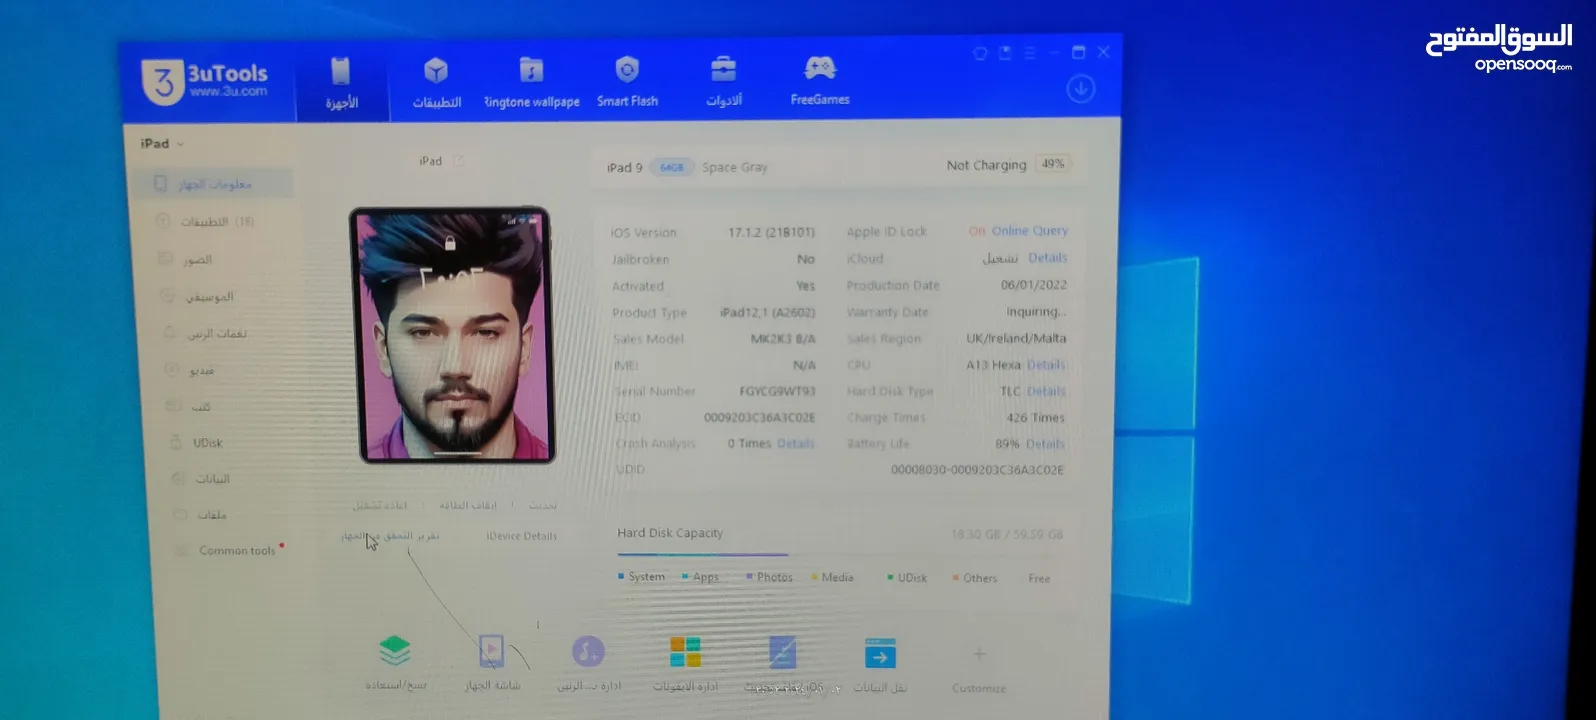Edit the iPad device name pencil icon
1596x720 pixels.
click(458, 161)
